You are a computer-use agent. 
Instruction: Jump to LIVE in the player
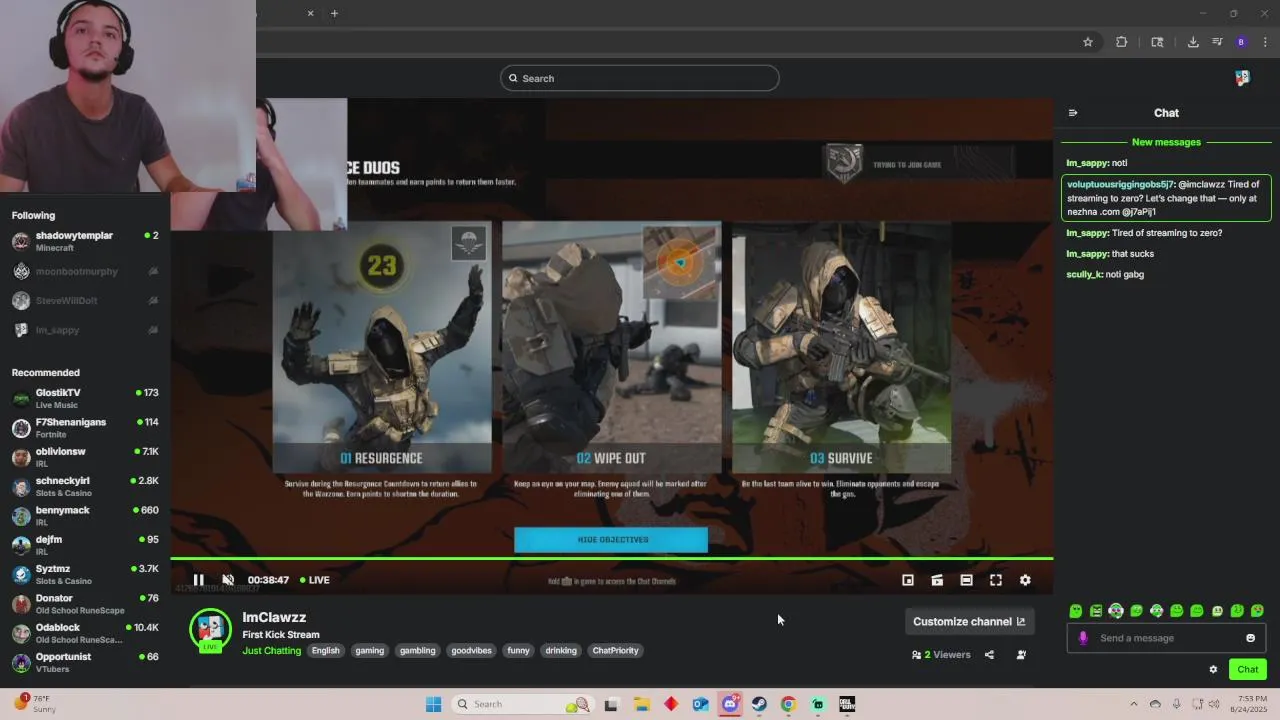coord(314,580)
